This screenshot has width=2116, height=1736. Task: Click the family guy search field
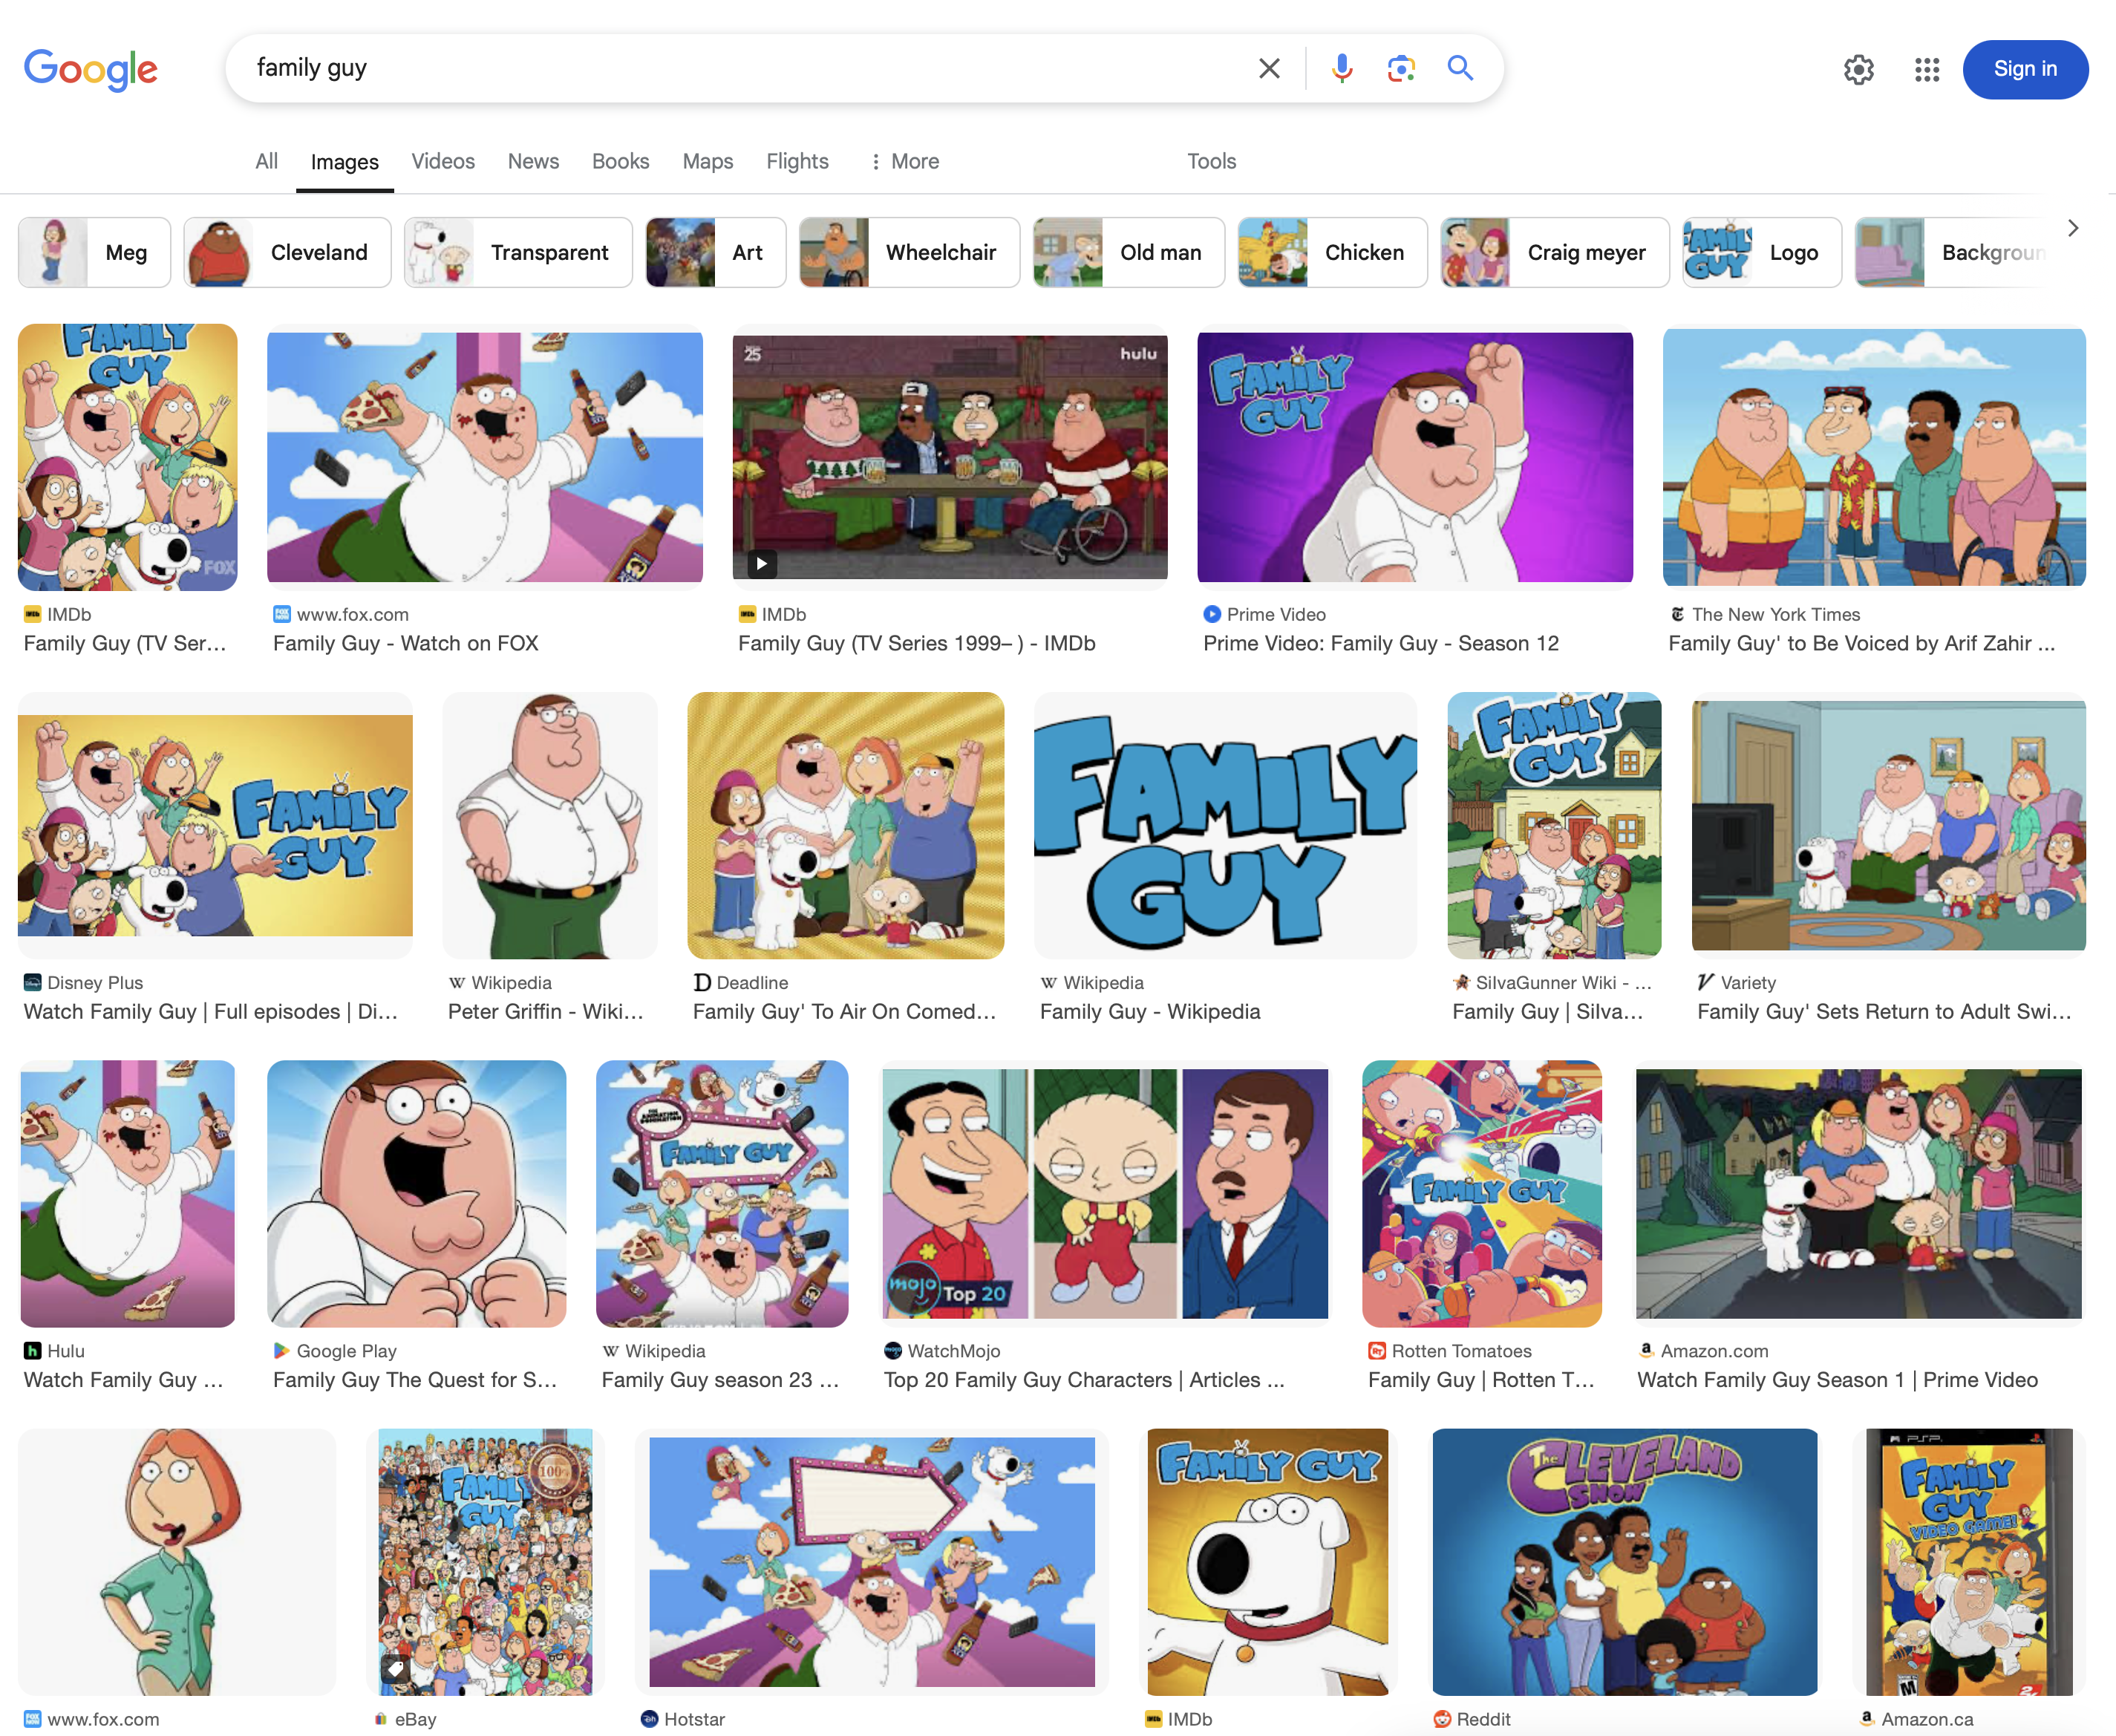click(740, 68)
